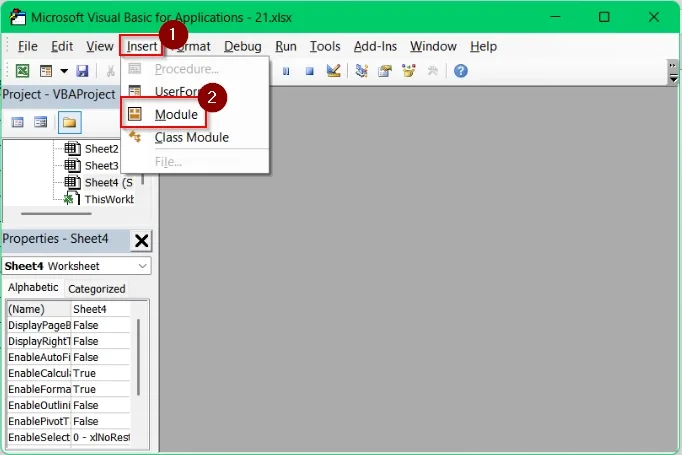Click EnableSelection value 0 - xlNoRestrictions
This screenshot has width=682, height=455.
[x=100, y=437]
